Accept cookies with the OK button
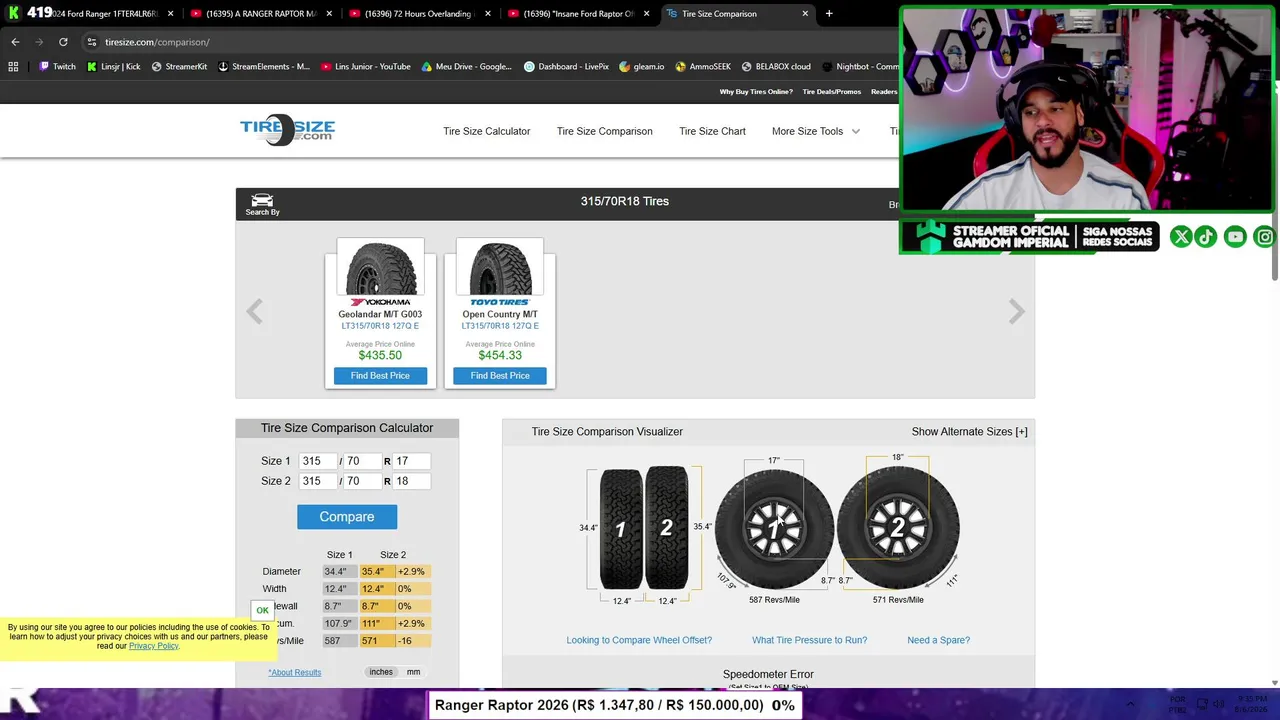The height and width of the screenshot is (720, 1280). click(262, 610)
